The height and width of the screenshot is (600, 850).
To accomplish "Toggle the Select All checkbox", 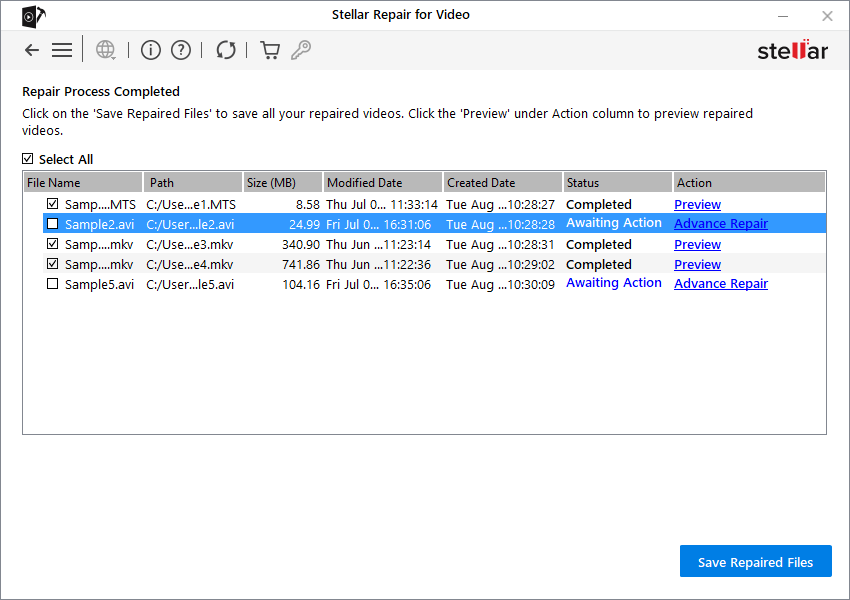I will (x=28, y=159).
